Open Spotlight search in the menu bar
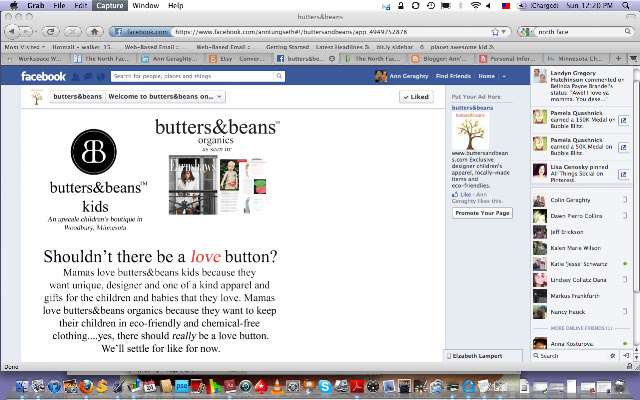This screenshot has height=400, width=640. point(625,5)
